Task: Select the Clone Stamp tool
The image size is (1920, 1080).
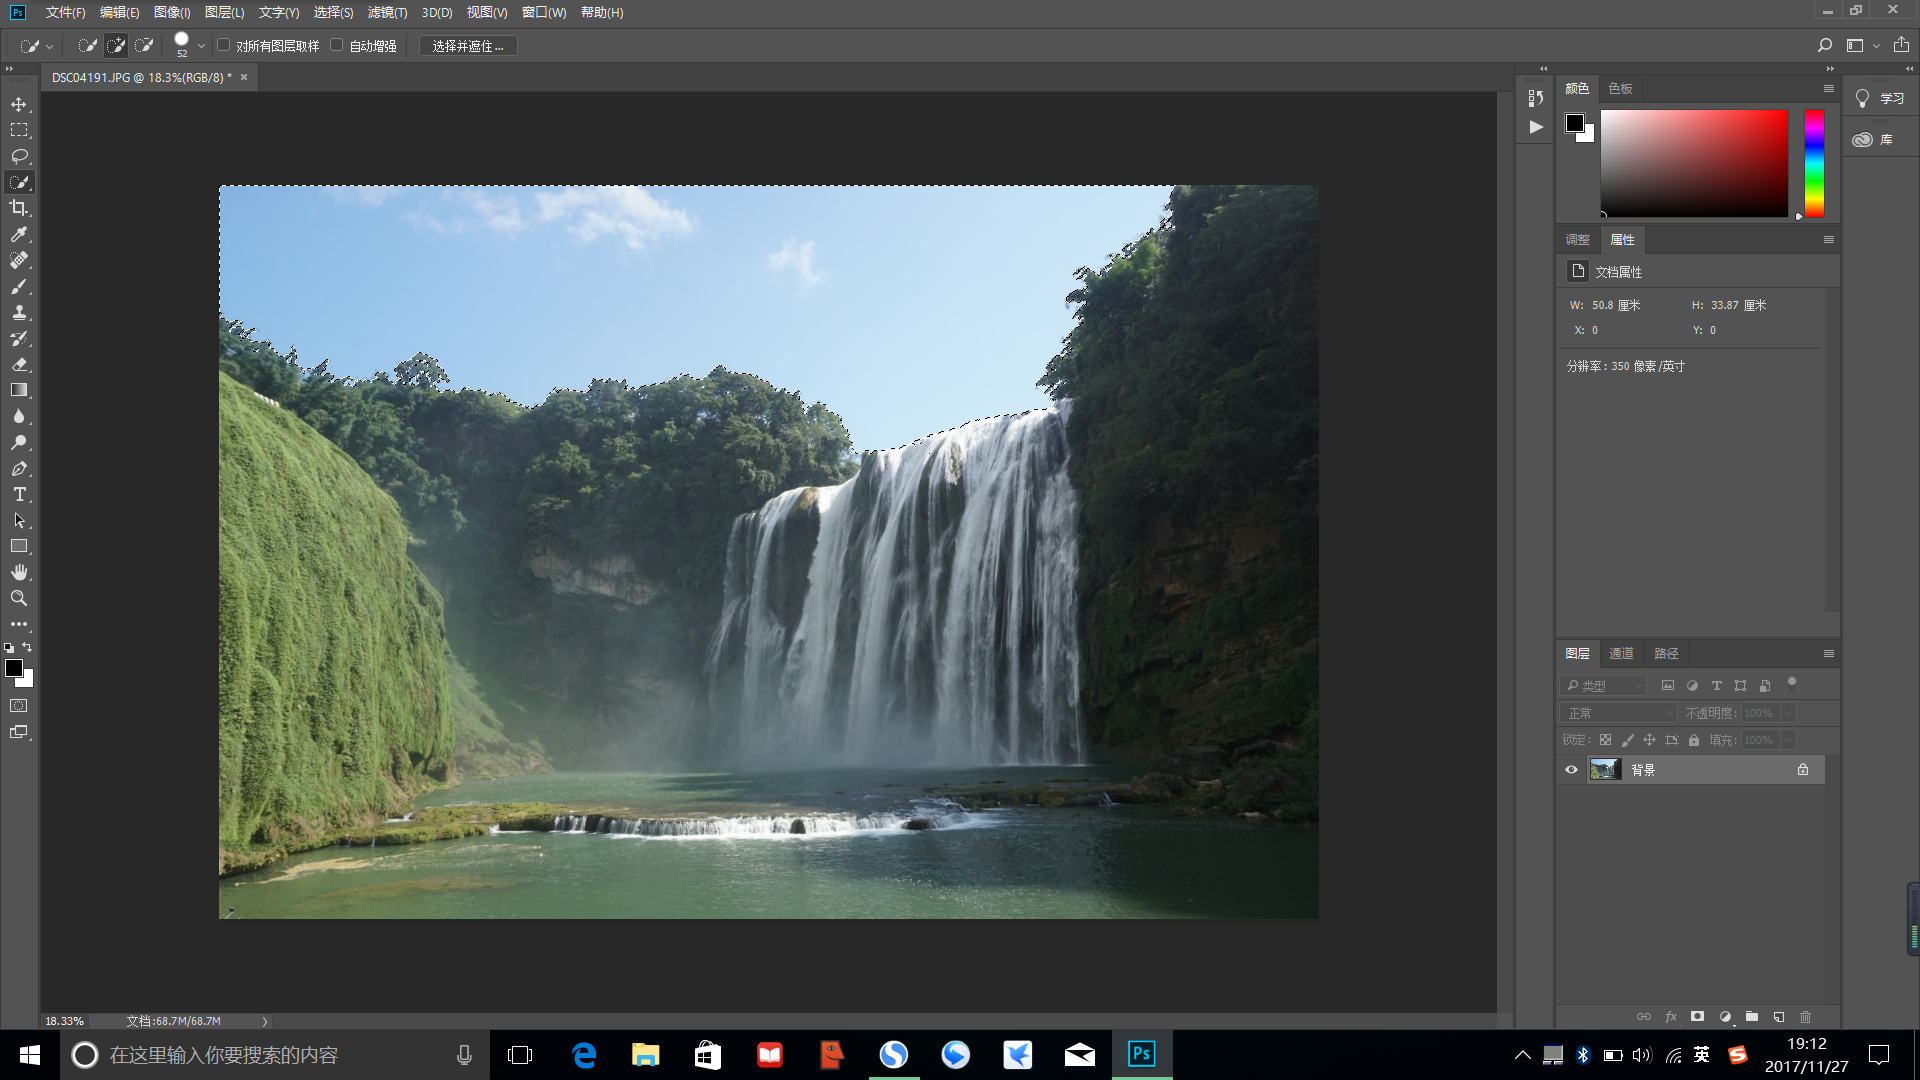Action: [19, 312]
